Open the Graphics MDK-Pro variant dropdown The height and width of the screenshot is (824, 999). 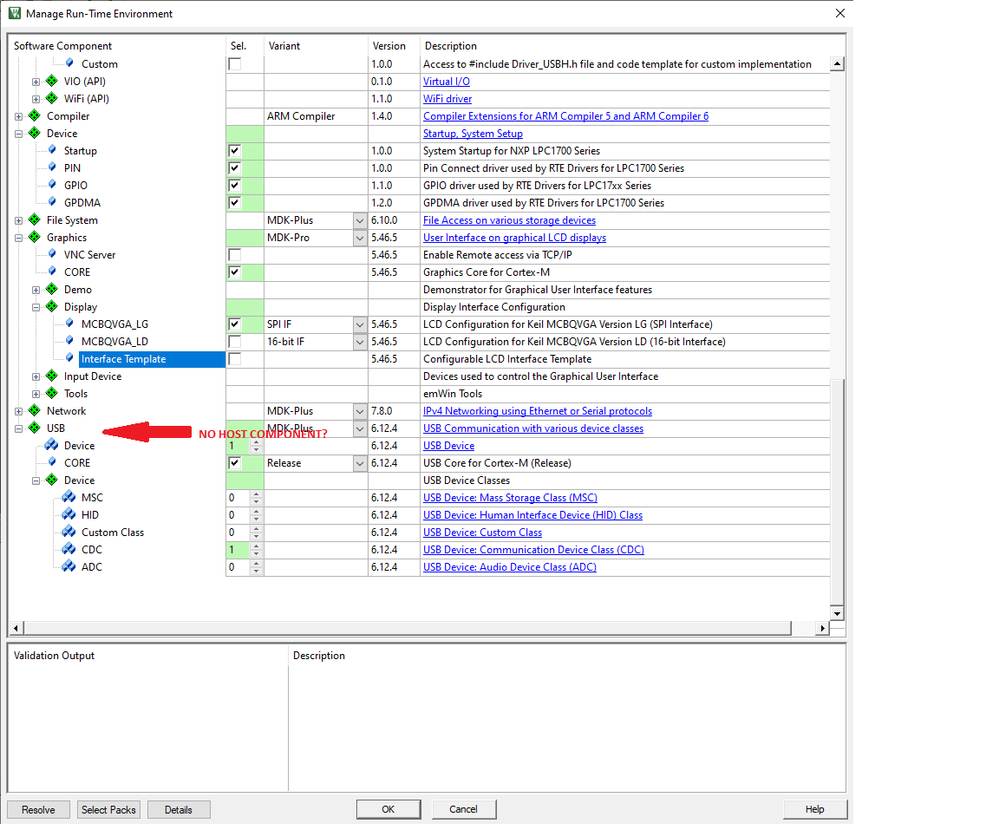pyautogui.click(x=360, y=238)
